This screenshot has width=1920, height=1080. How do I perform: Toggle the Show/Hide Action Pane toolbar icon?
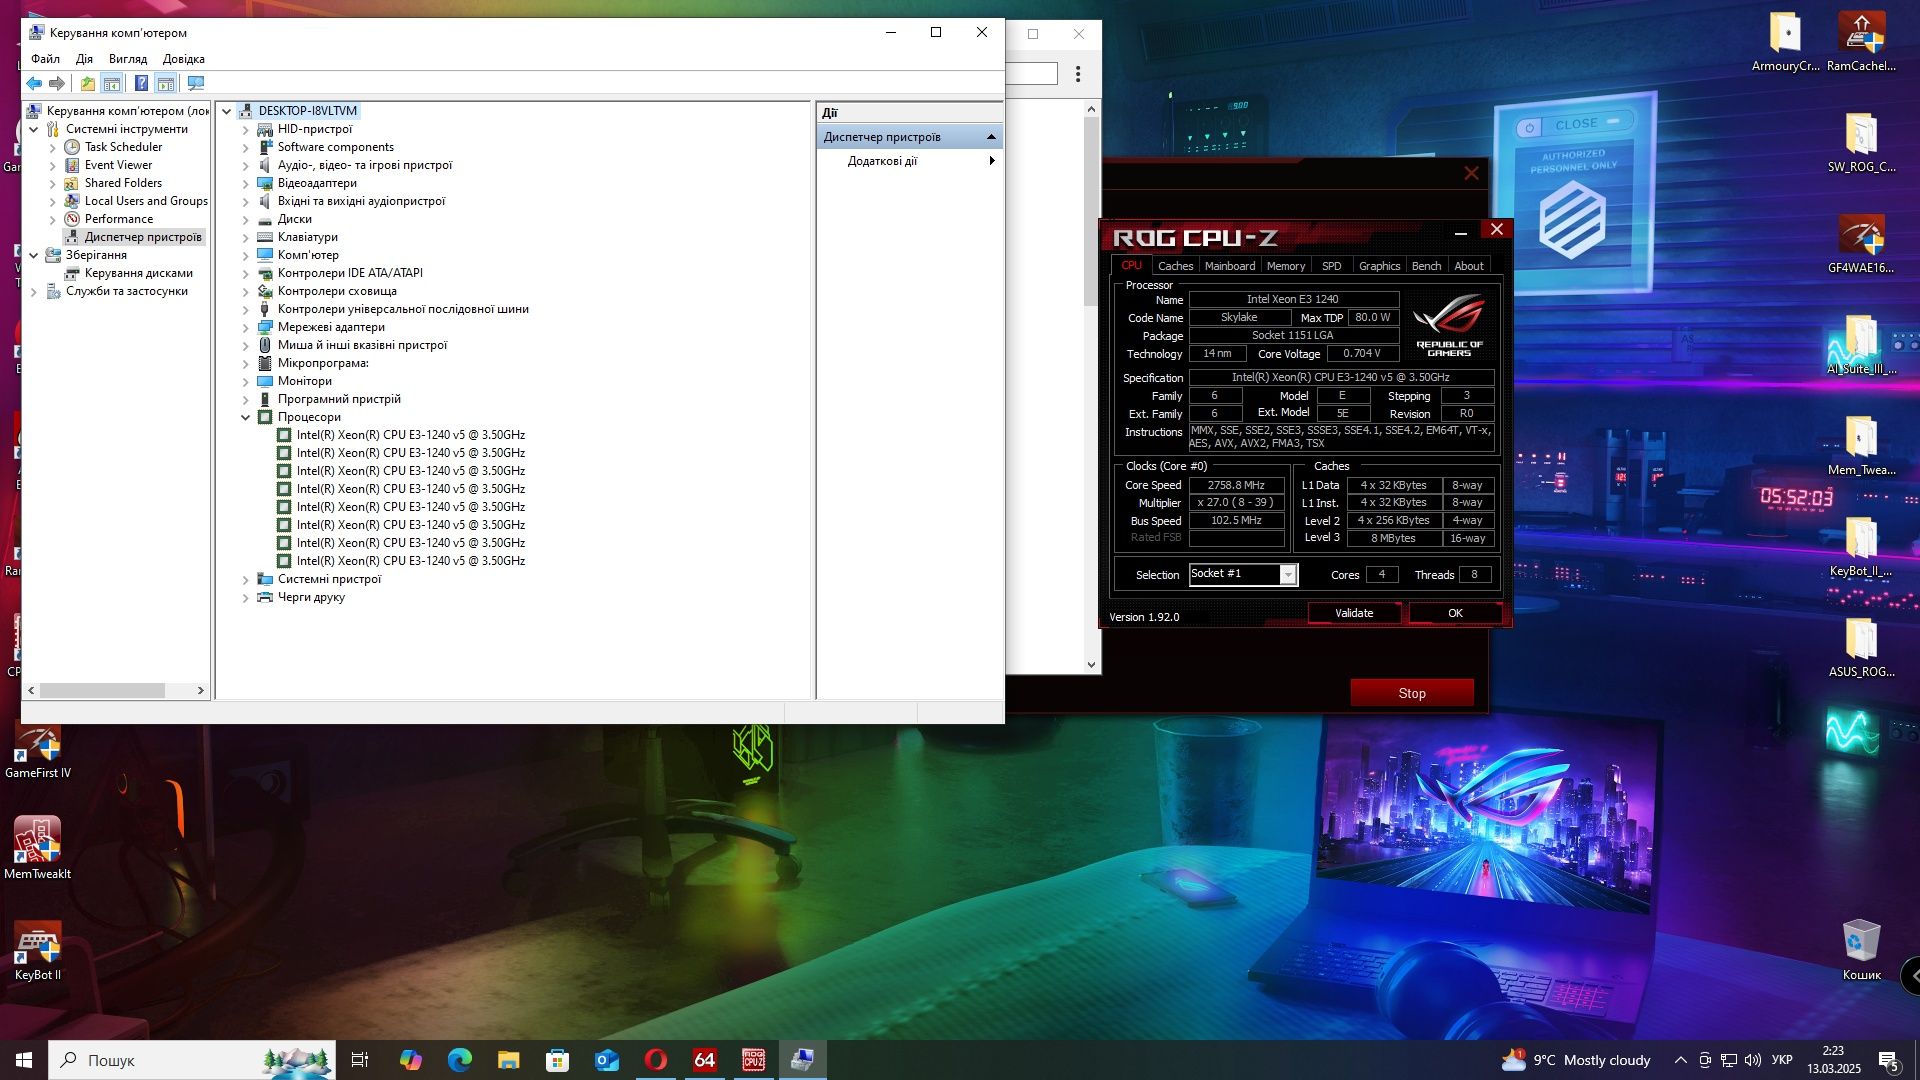point(166,84)
